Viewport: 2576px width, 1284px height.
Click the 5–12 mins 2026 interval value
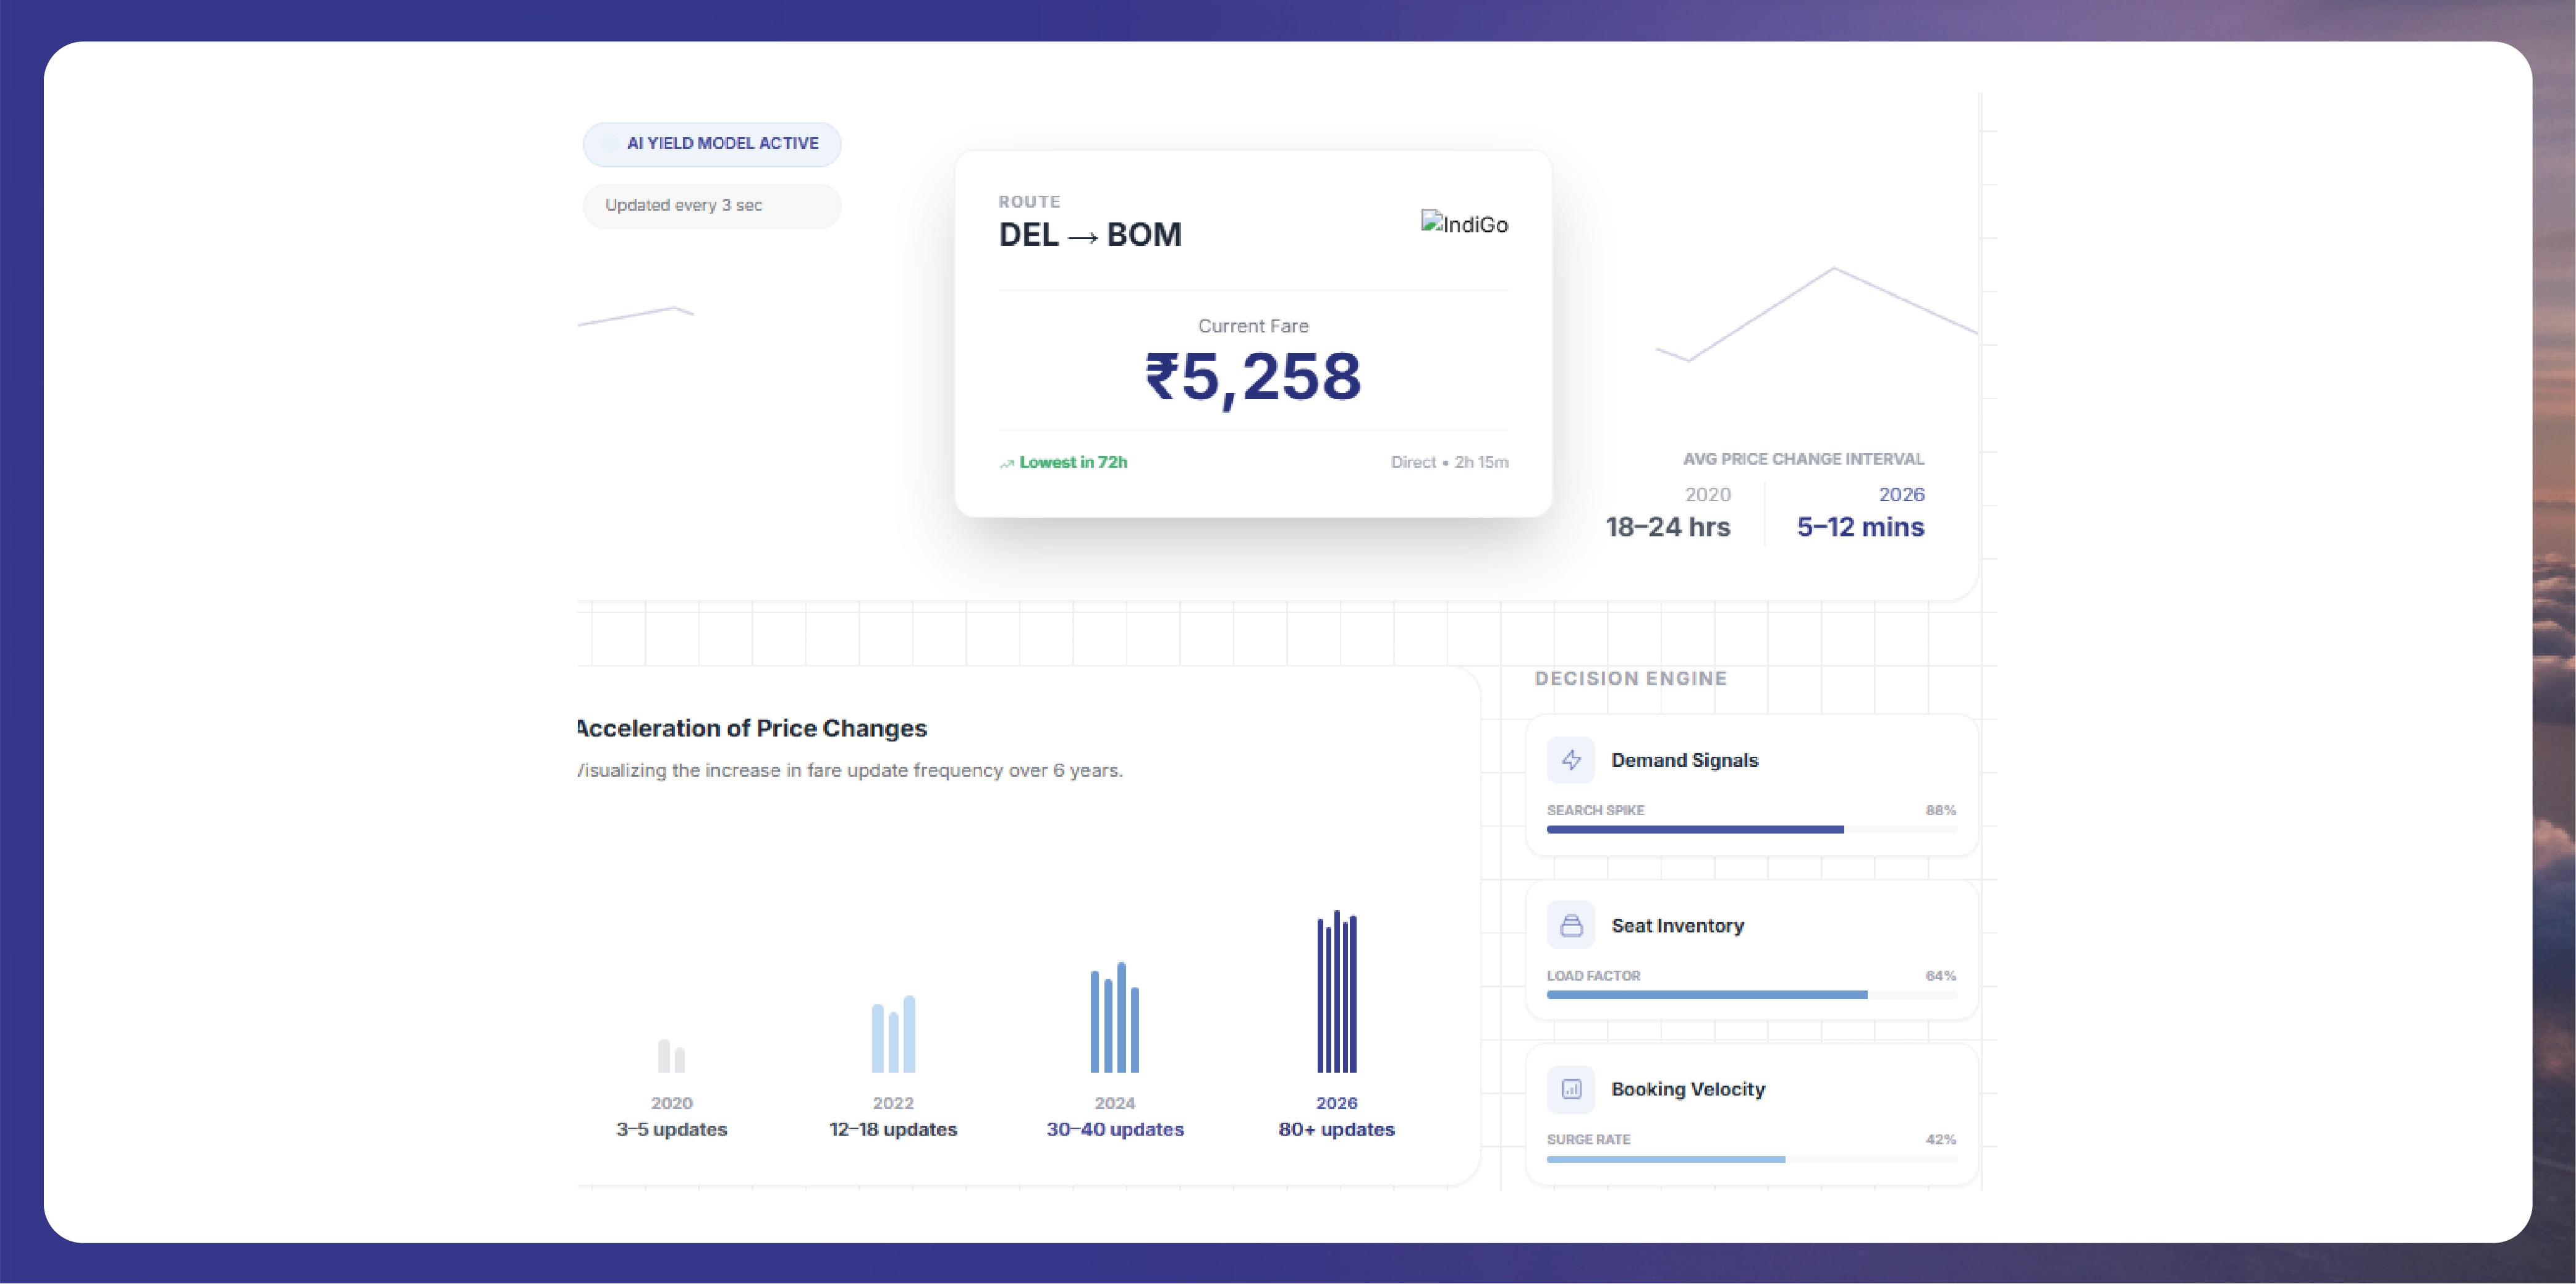point(1860,527)
